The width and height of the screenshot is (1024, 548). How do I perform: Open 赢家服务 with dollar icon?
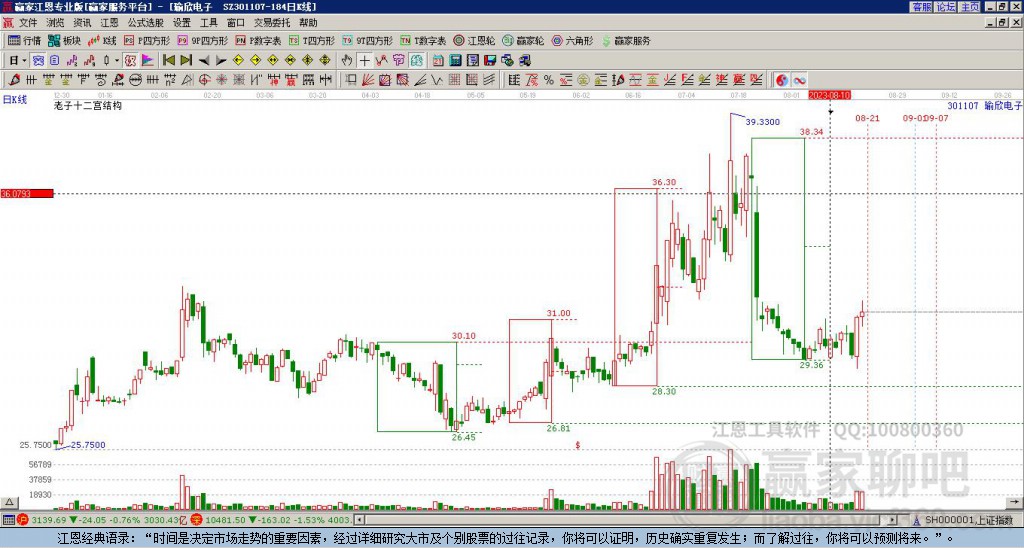coord(626,40)
